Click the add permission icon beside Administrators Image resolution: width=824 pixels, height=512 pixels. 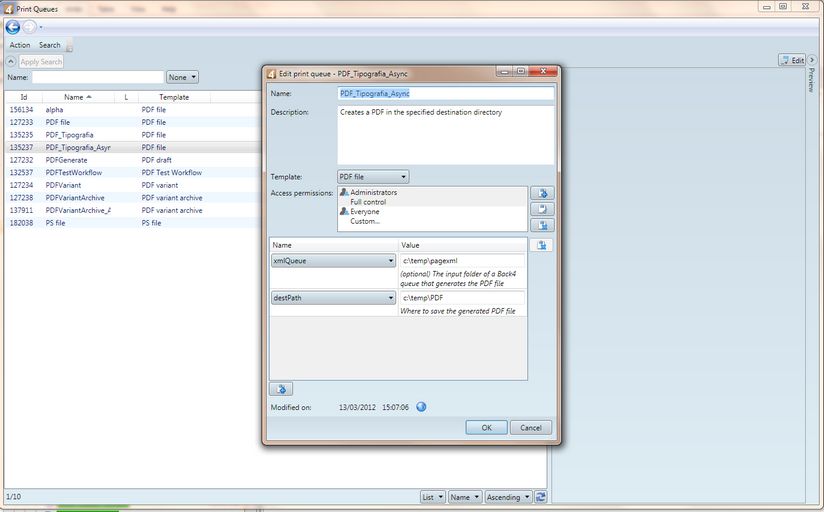point(542,193)
